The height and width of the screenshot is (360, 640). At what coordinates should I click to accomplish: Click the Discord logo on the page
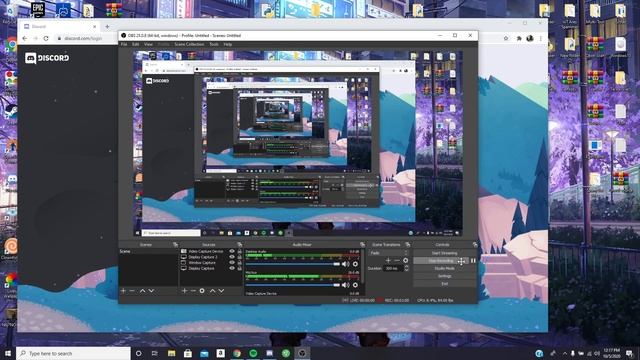tap(47, 58)
